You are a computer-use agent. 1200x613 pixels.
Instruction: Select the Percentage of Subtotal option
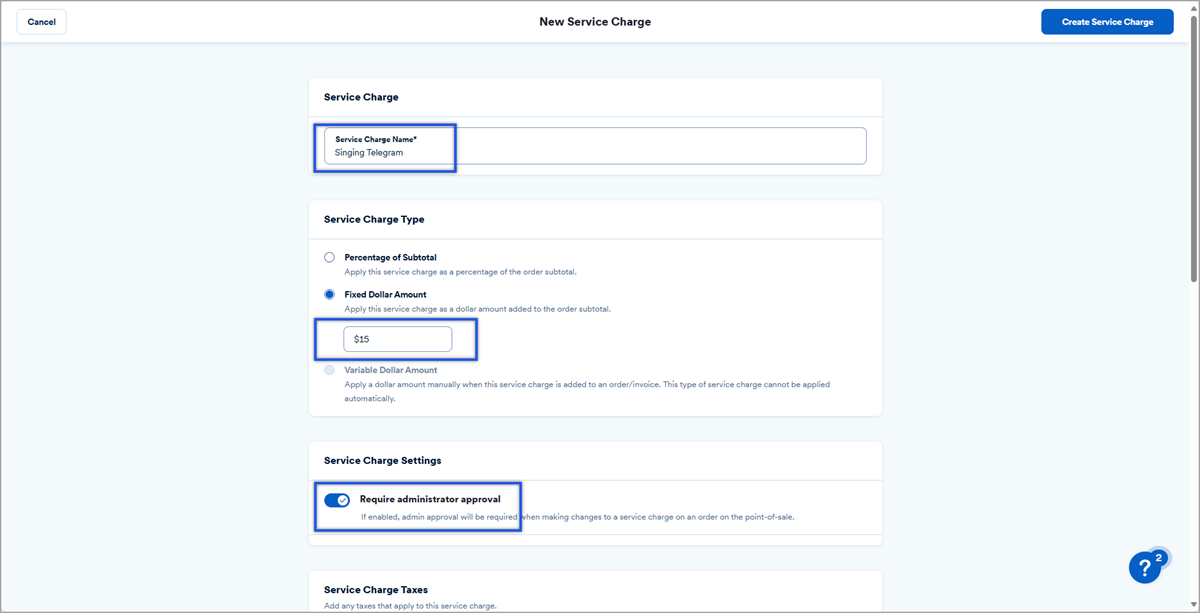point(329,257)
